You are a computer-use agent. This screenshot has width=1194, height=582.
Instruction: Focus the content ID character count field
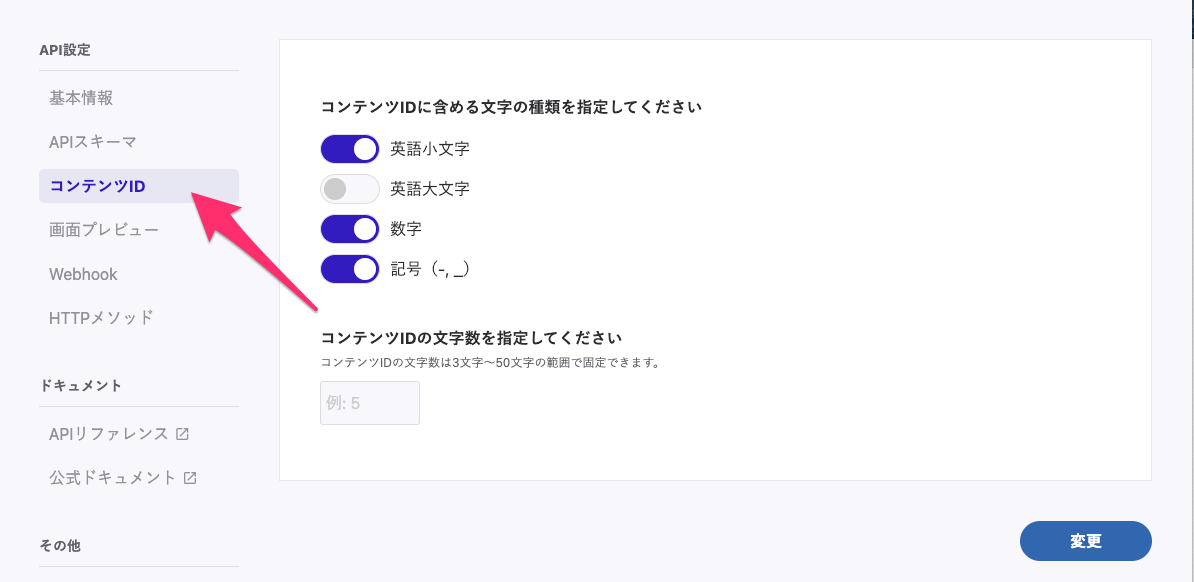click(x=370, y=403)
